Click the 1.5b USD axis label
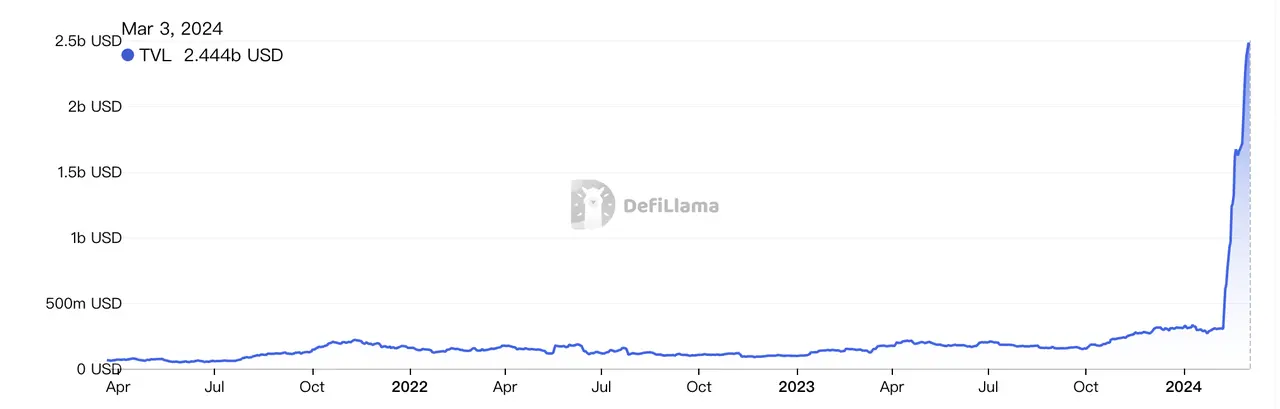Viewport: 1280px width, 409px height. pos(88,172)
